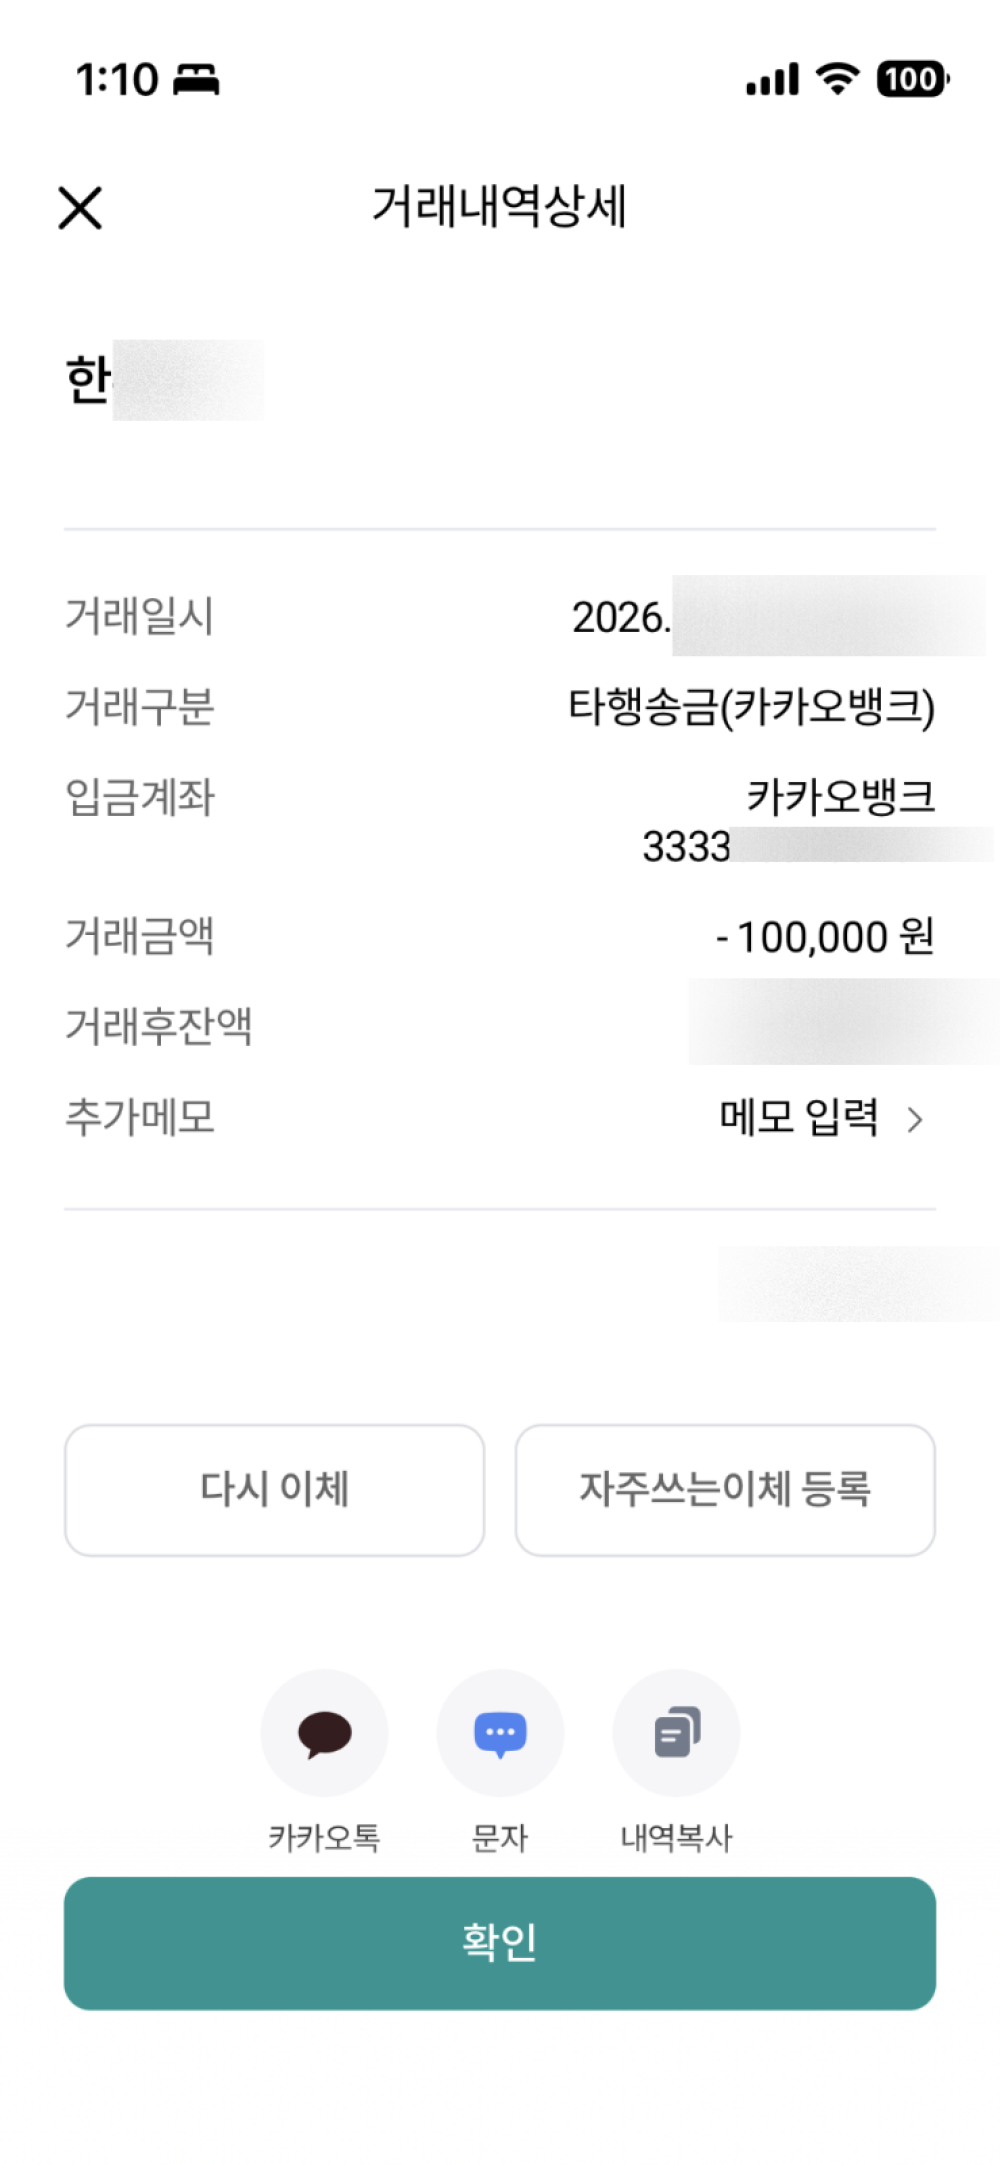Select the 카카오뱅크 입금계좌 value
Screen dimensions: 1000x2165
click(841, 797)
